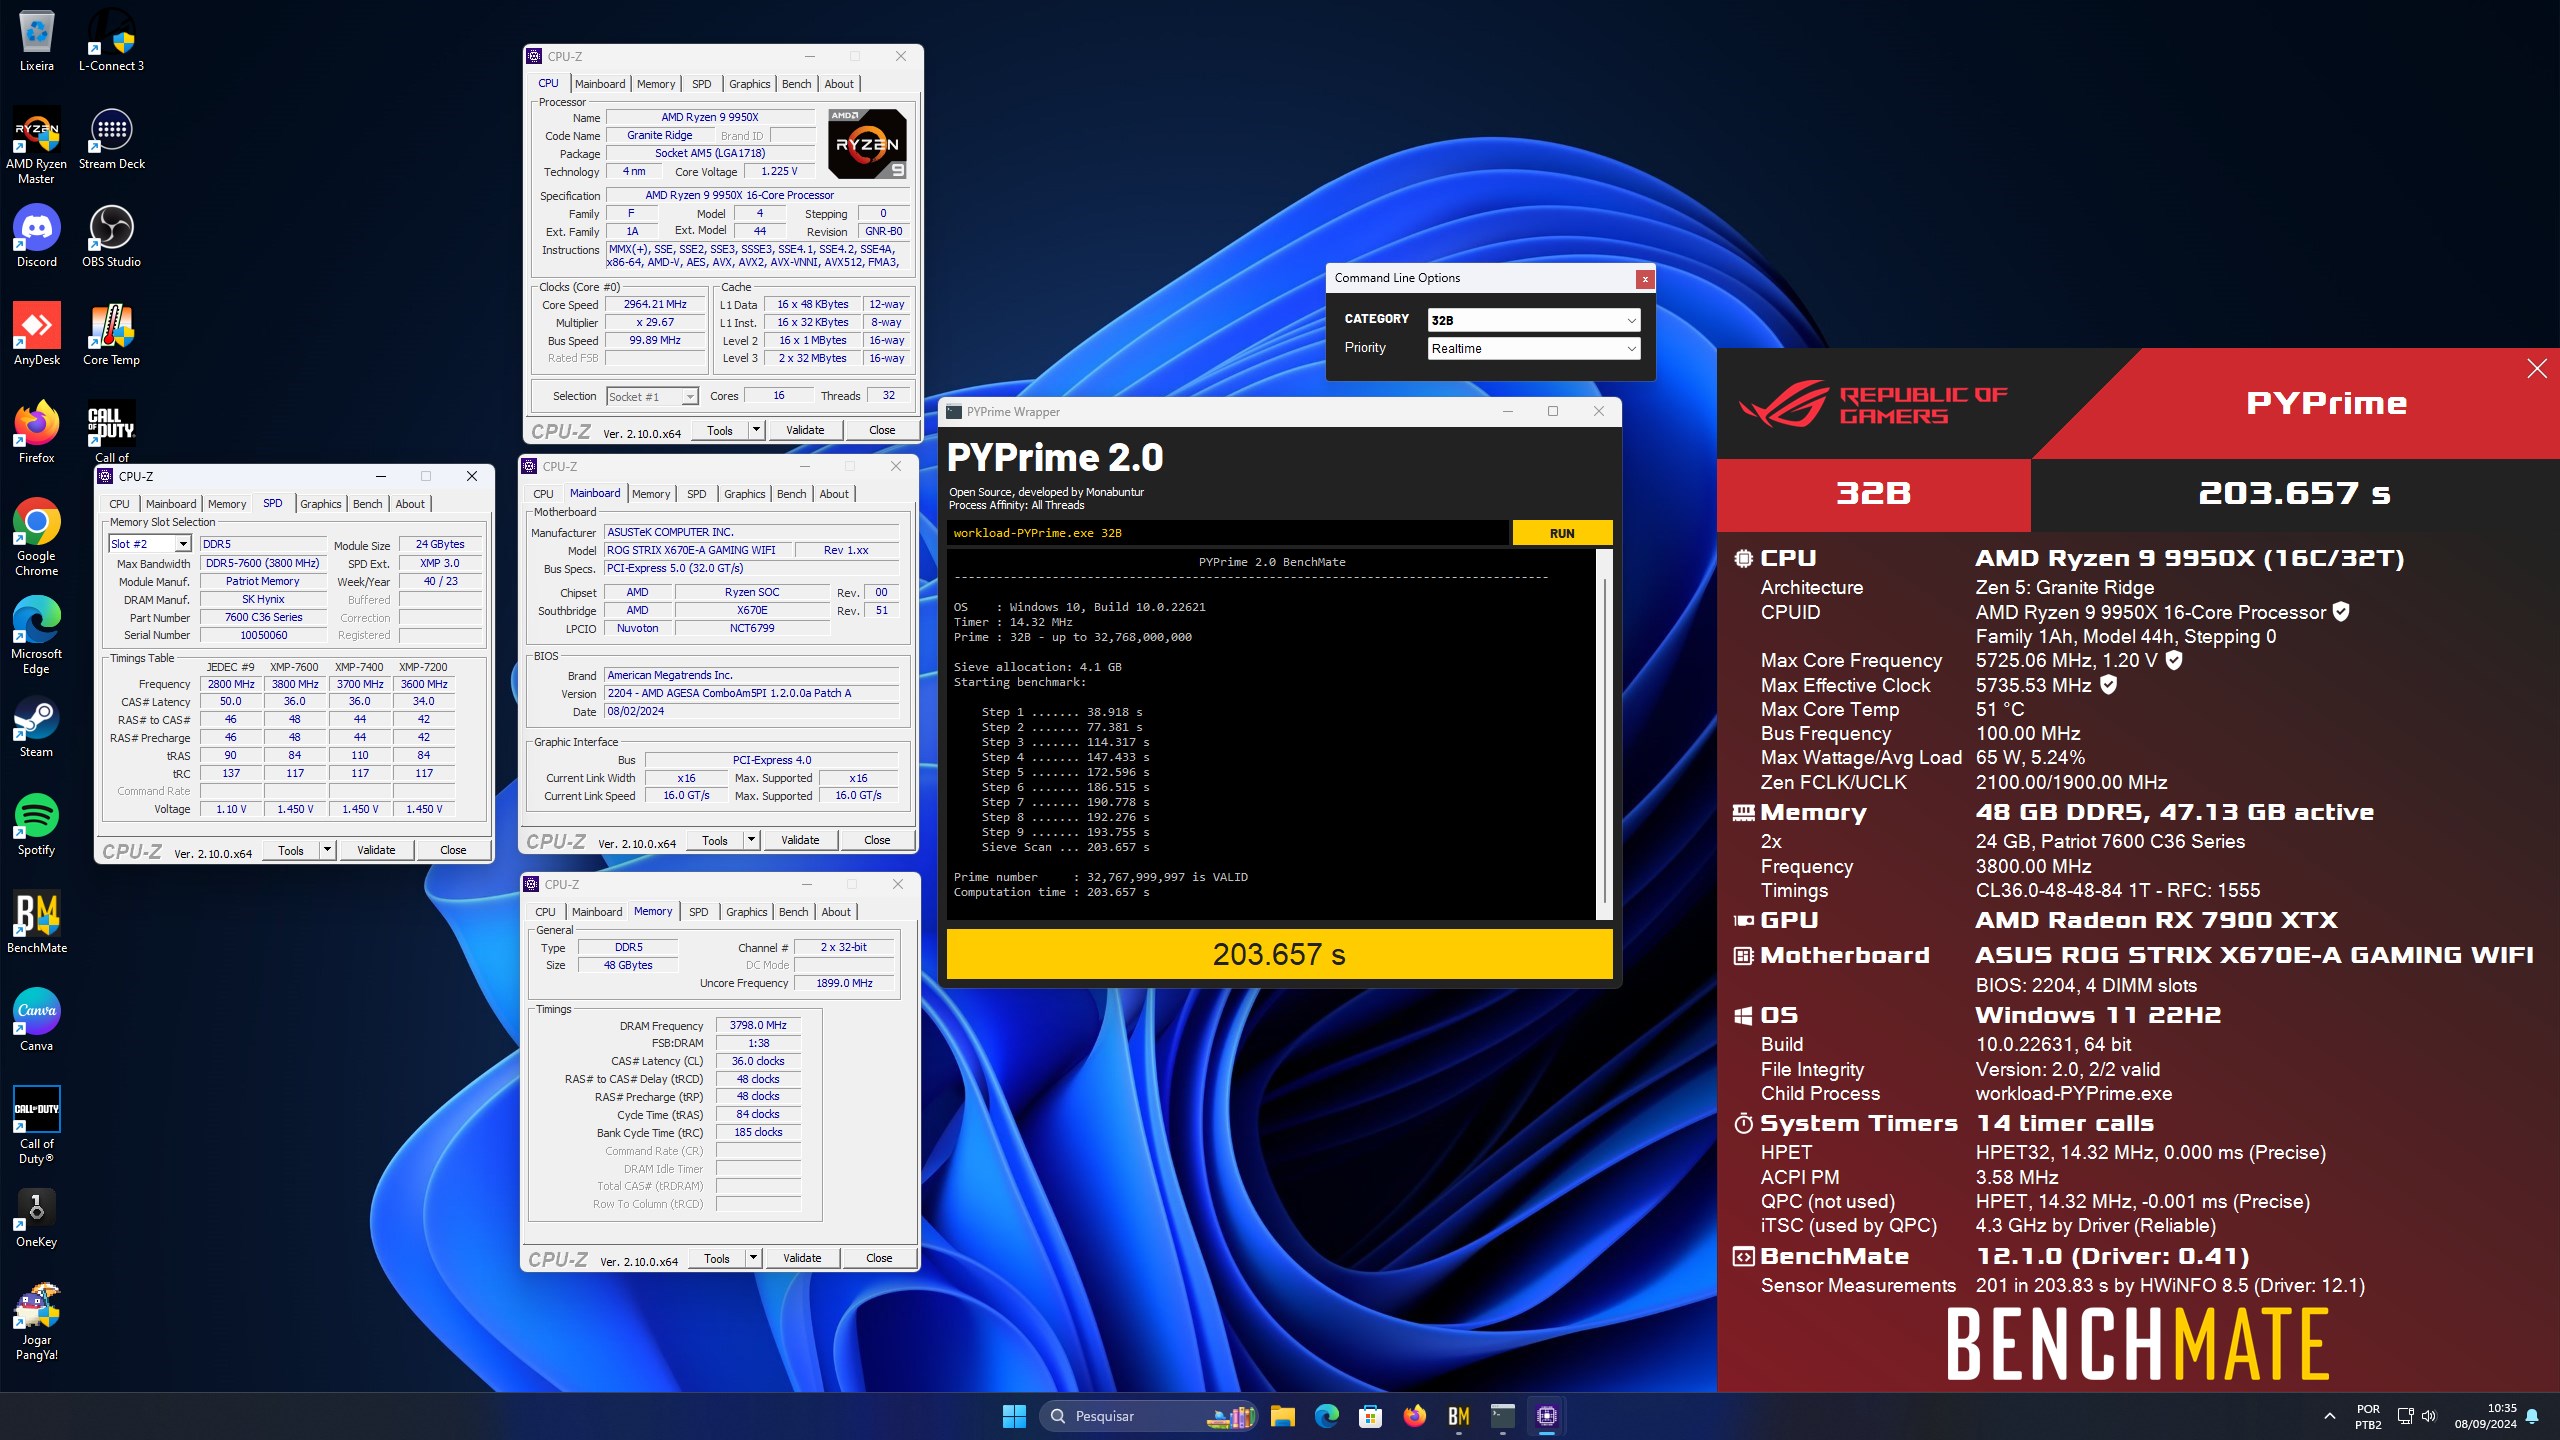Expand Tools arrow in Mainboard CPU-Z window
Viewport: 2560px width, 1440px height.
[751, 840]
